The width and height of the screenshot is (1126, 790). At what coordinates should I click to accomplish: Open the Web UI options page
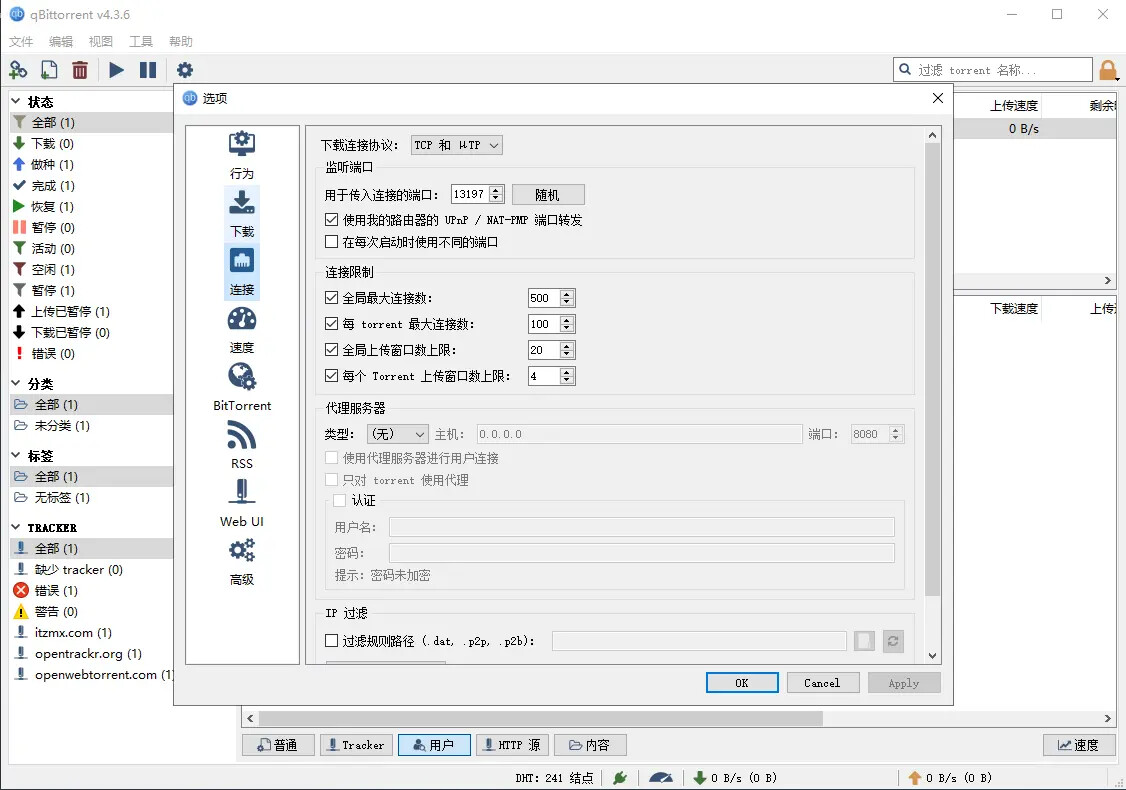coord(242,503)
